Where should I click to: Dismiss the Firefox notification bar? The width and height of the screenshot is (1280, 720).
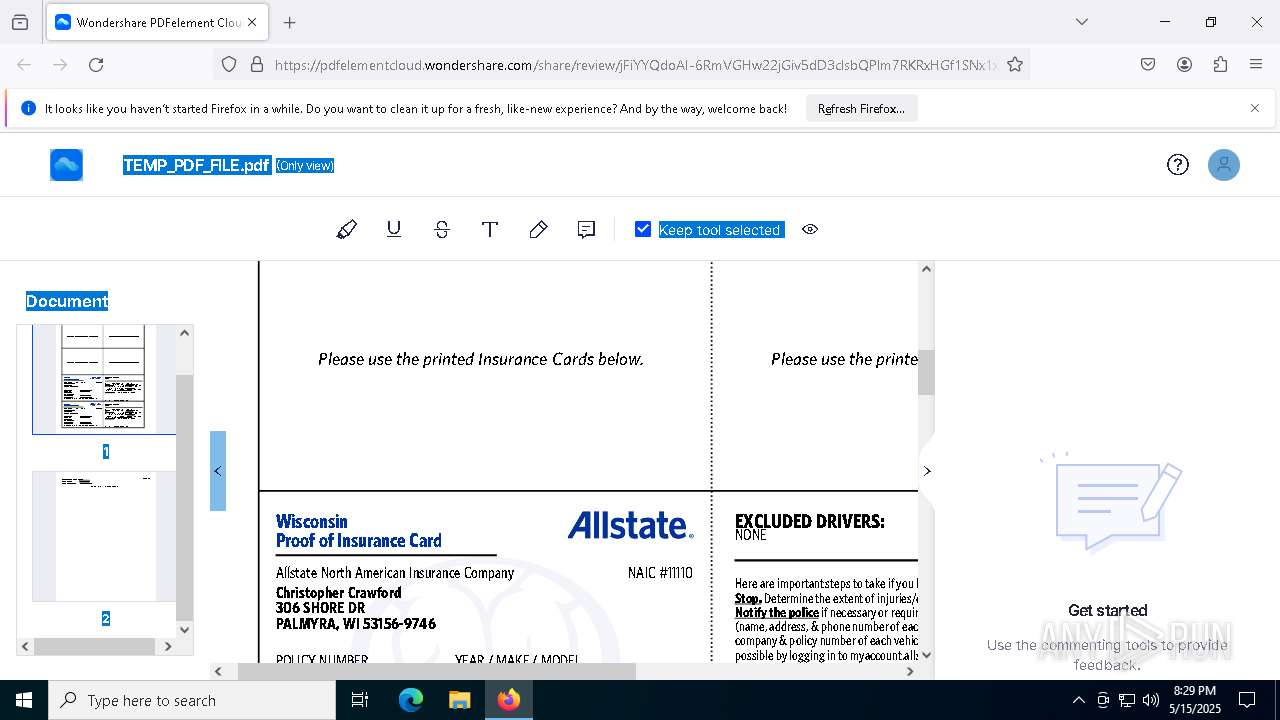click(1255, 108)
